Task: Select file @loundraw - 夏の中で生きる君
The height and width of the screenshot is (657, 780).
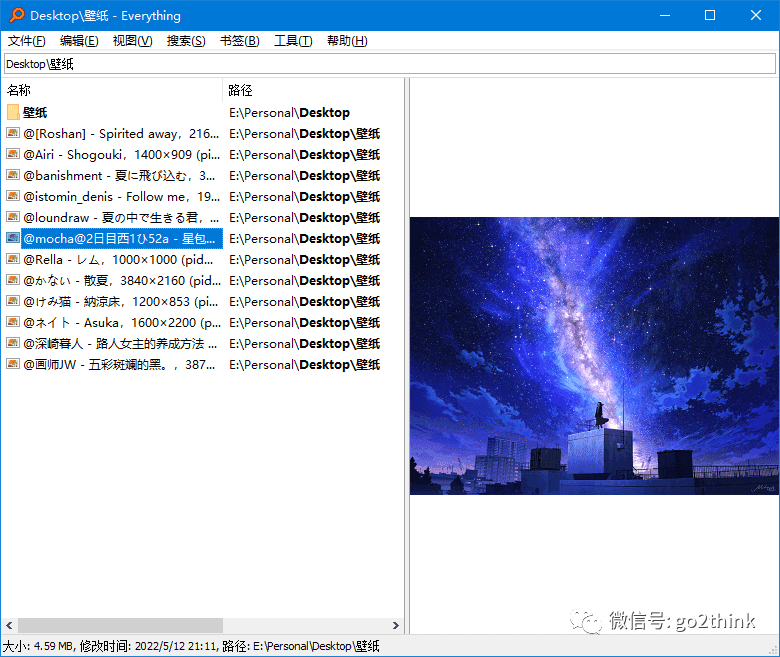Action: pyautogui.click(x=121, y=217)
